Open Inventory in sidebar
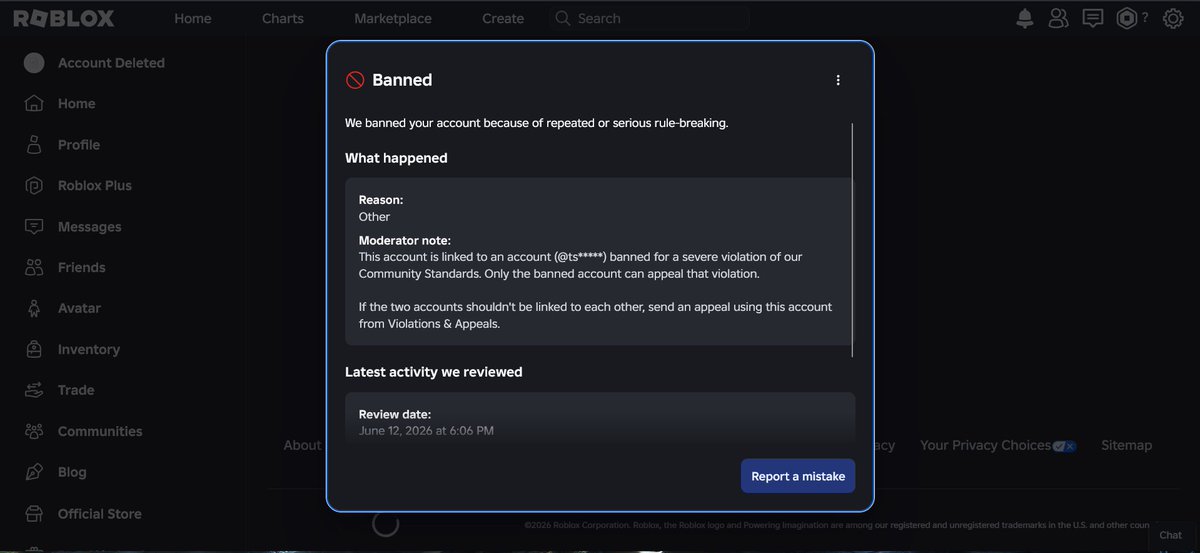The width and height of the screenshot is (1200, 553). click(89, 350)
